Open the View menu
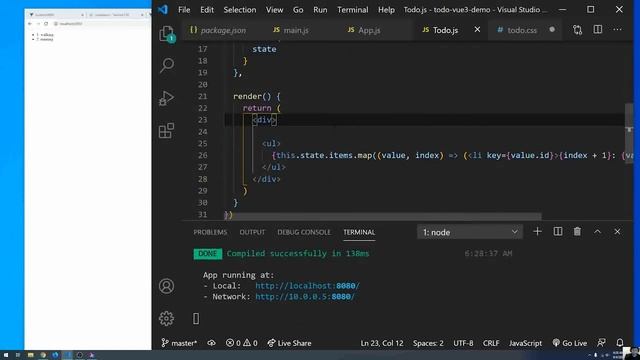Screen dimensions: 640x360 click(274, 10)
